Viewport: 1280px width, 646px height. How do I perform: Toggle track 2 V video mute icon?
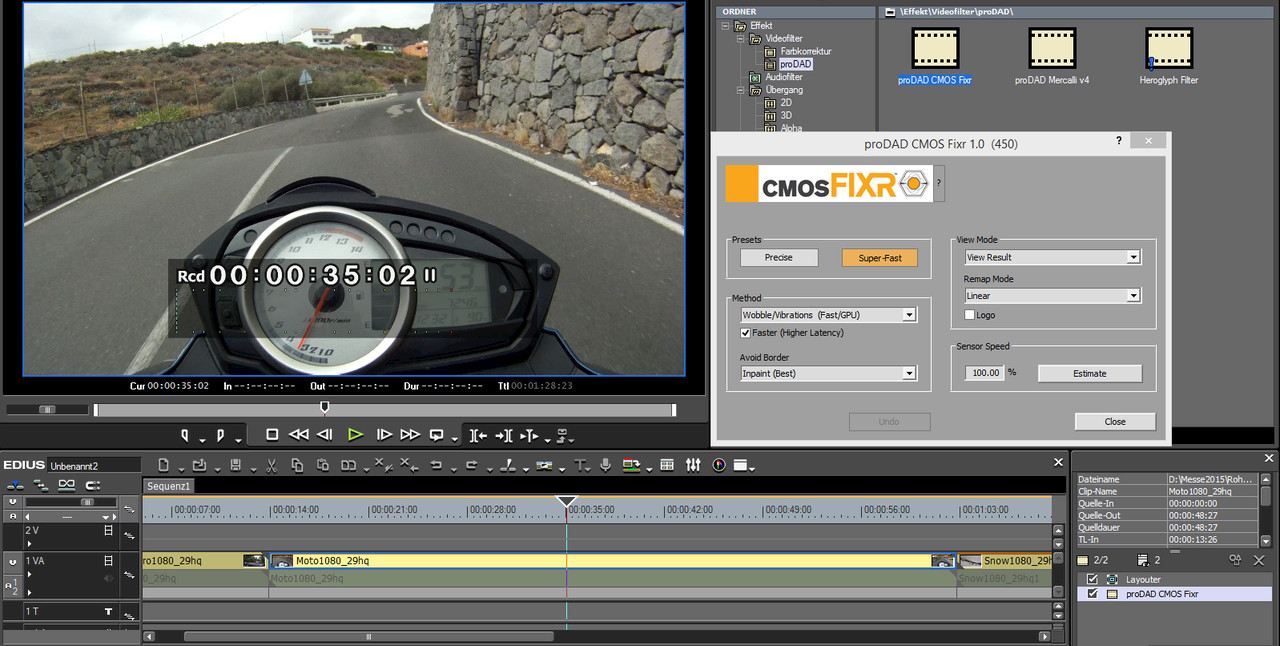pyautogui.click(x=108, y=529)
